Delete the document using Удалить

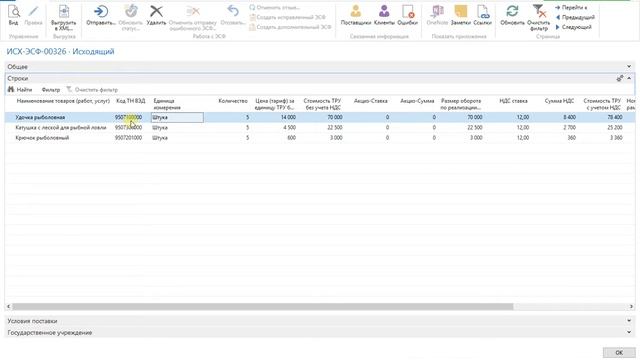[156, 15]
